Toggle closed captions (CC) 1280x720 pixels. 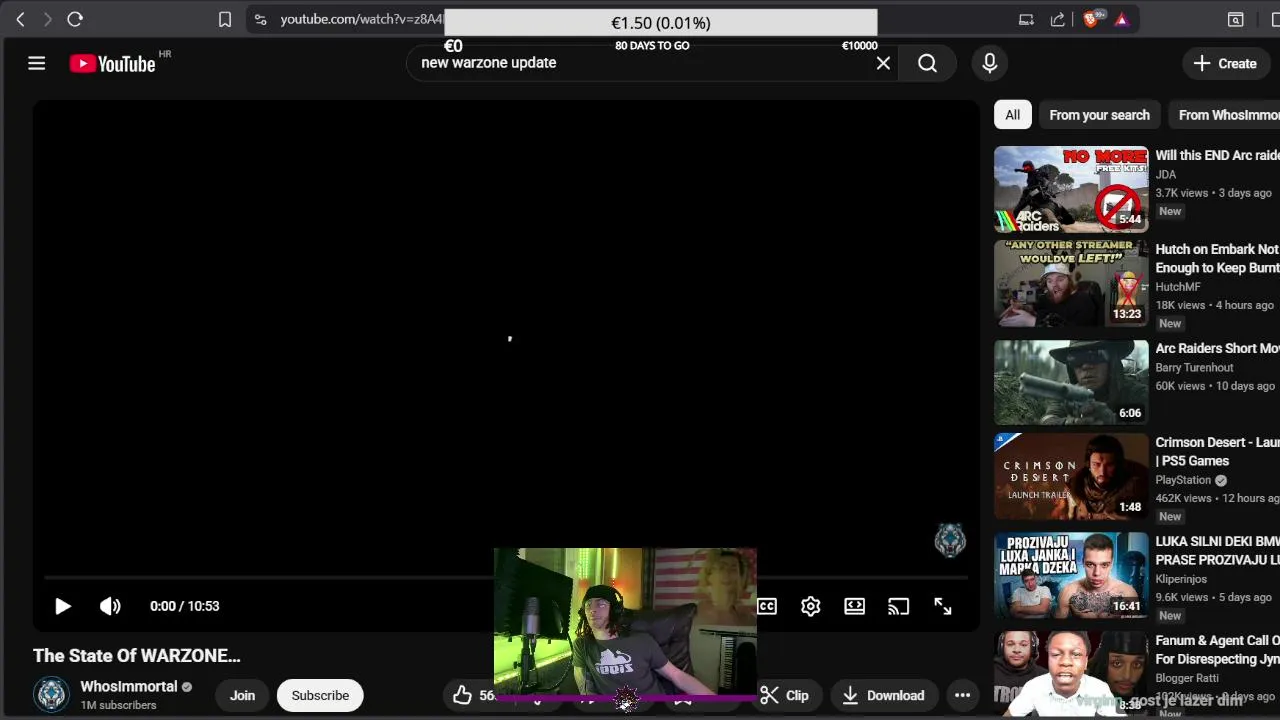(x=767, y=606)
